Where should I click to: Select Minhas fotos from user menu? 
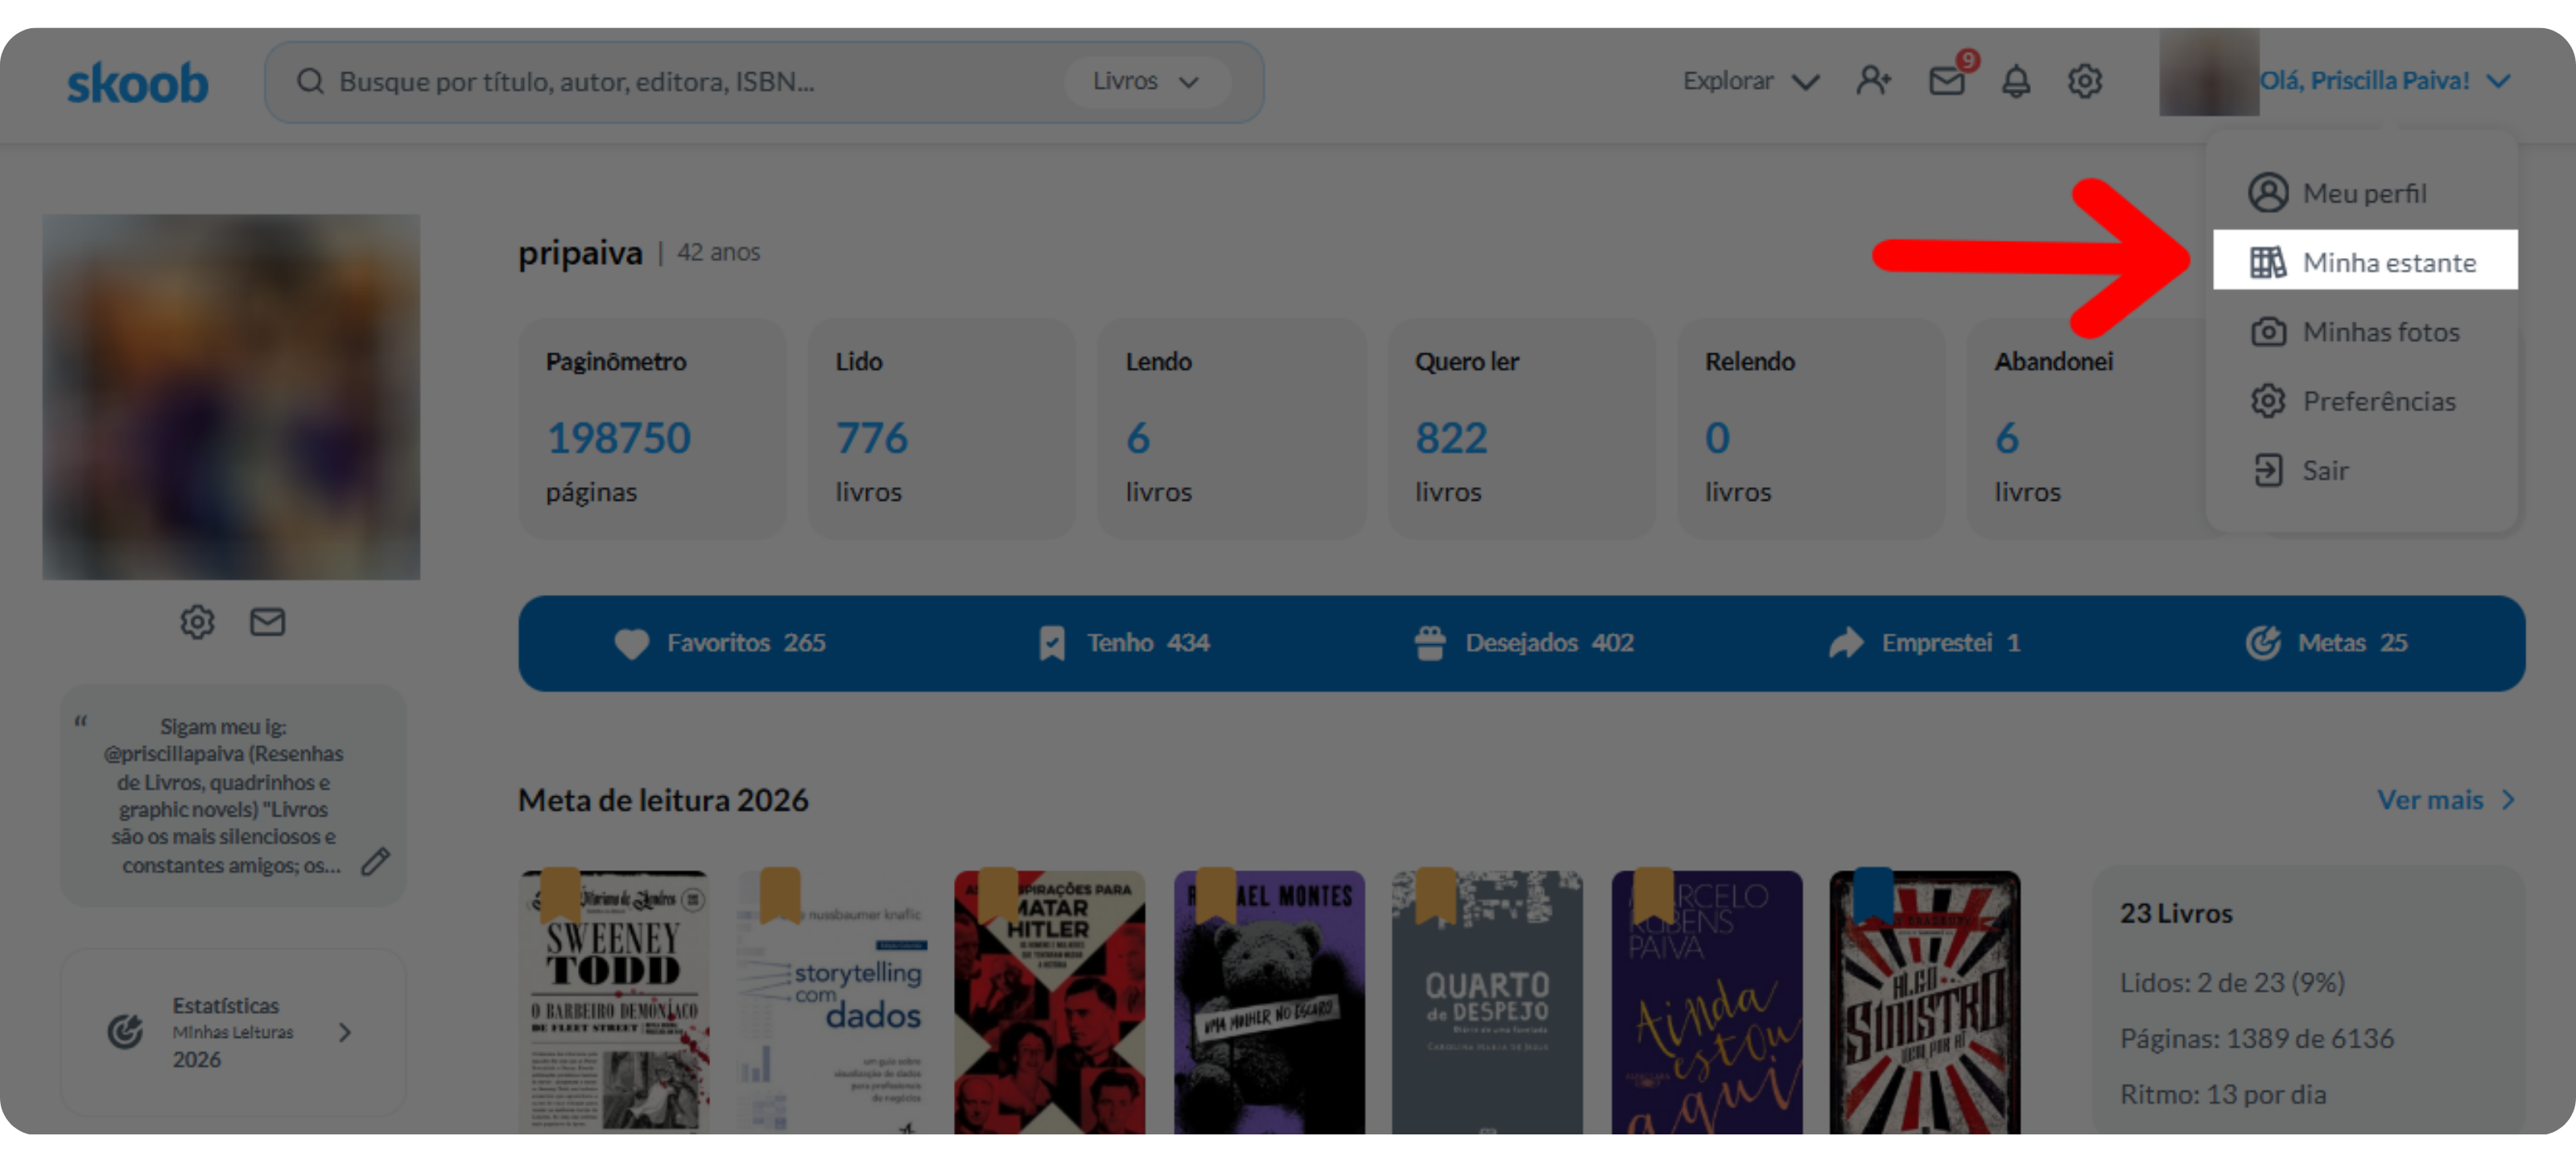click(x=2365, y=331)
